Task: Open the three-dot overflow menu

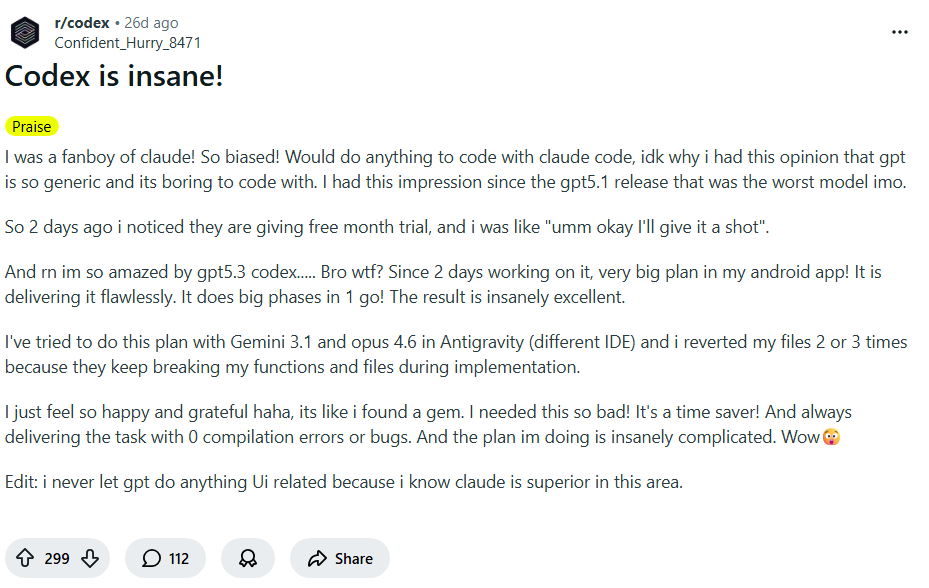Action: 899,33
